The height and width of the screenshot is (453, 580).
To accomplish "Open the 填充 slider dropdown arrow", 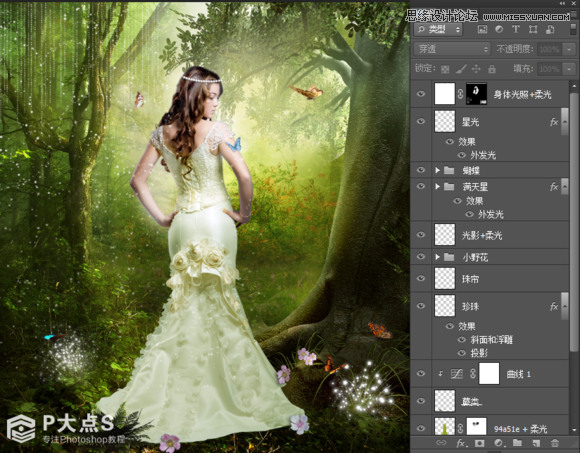I will [x=569, y=69].
